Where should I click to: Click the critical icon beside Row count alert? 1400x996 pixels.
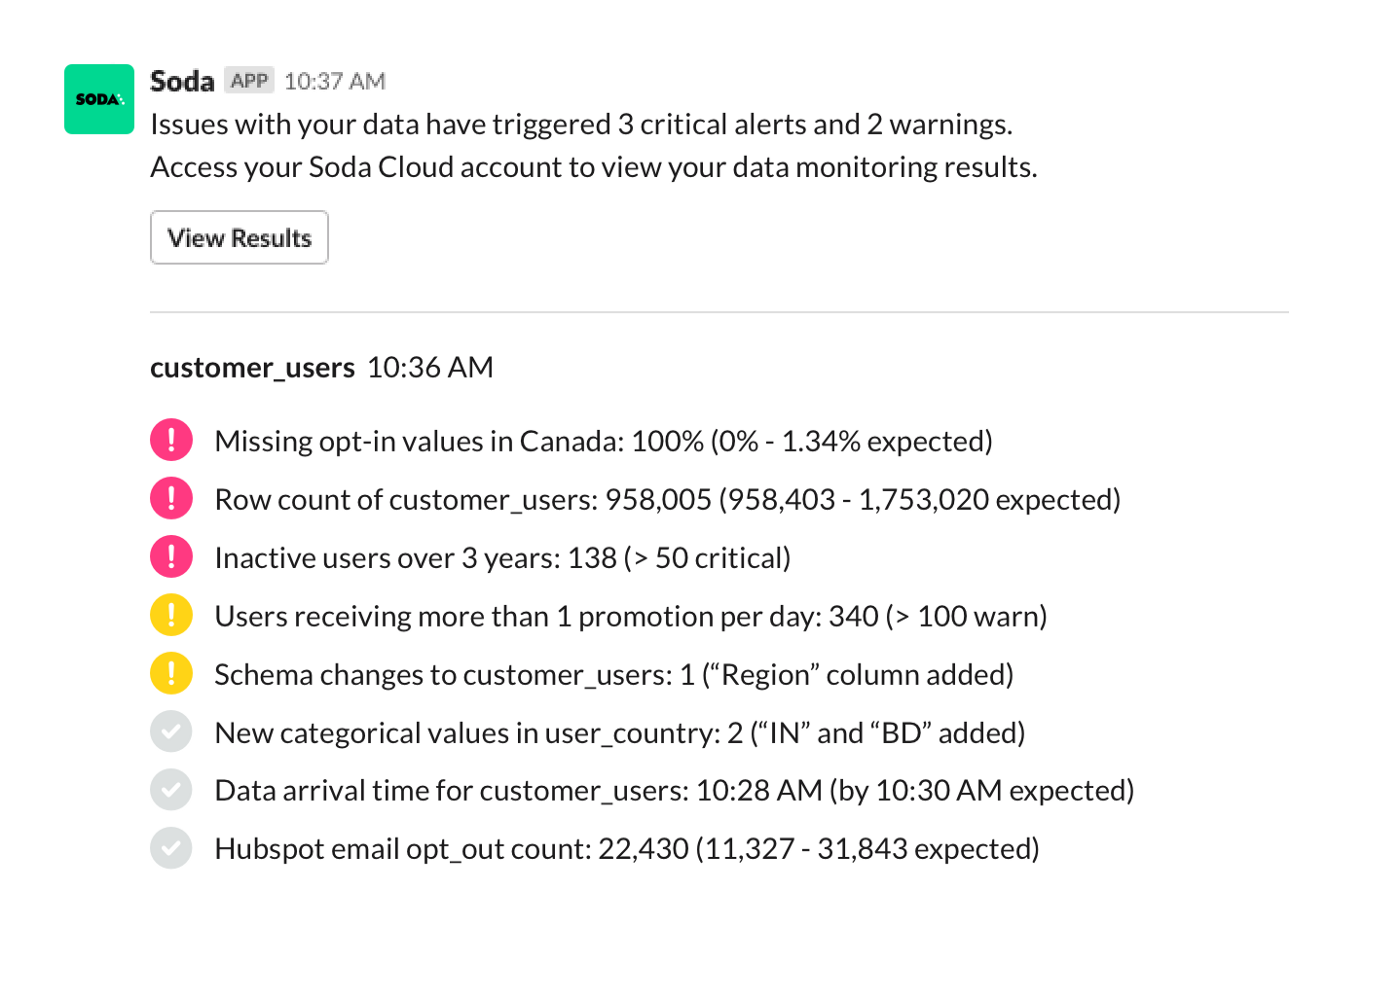(x=171, y=498)
